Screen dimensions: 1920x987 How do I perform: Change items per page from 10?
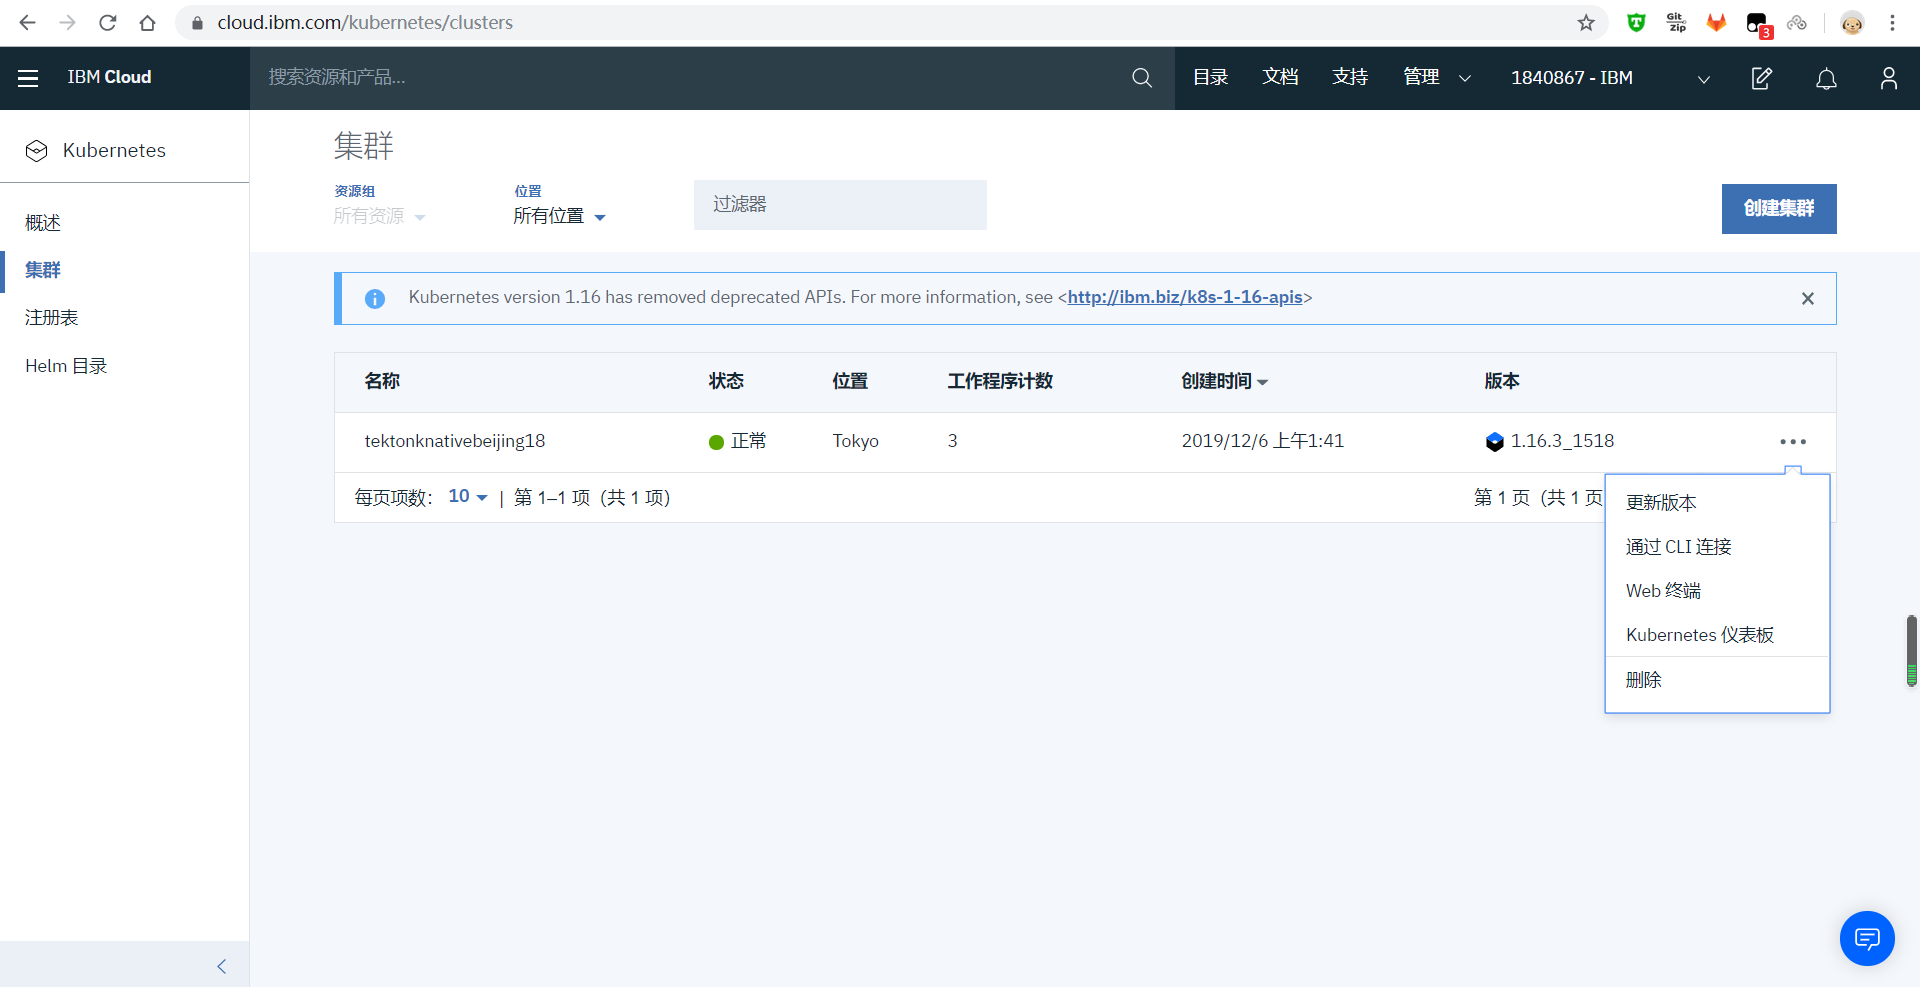coord(468,496)
